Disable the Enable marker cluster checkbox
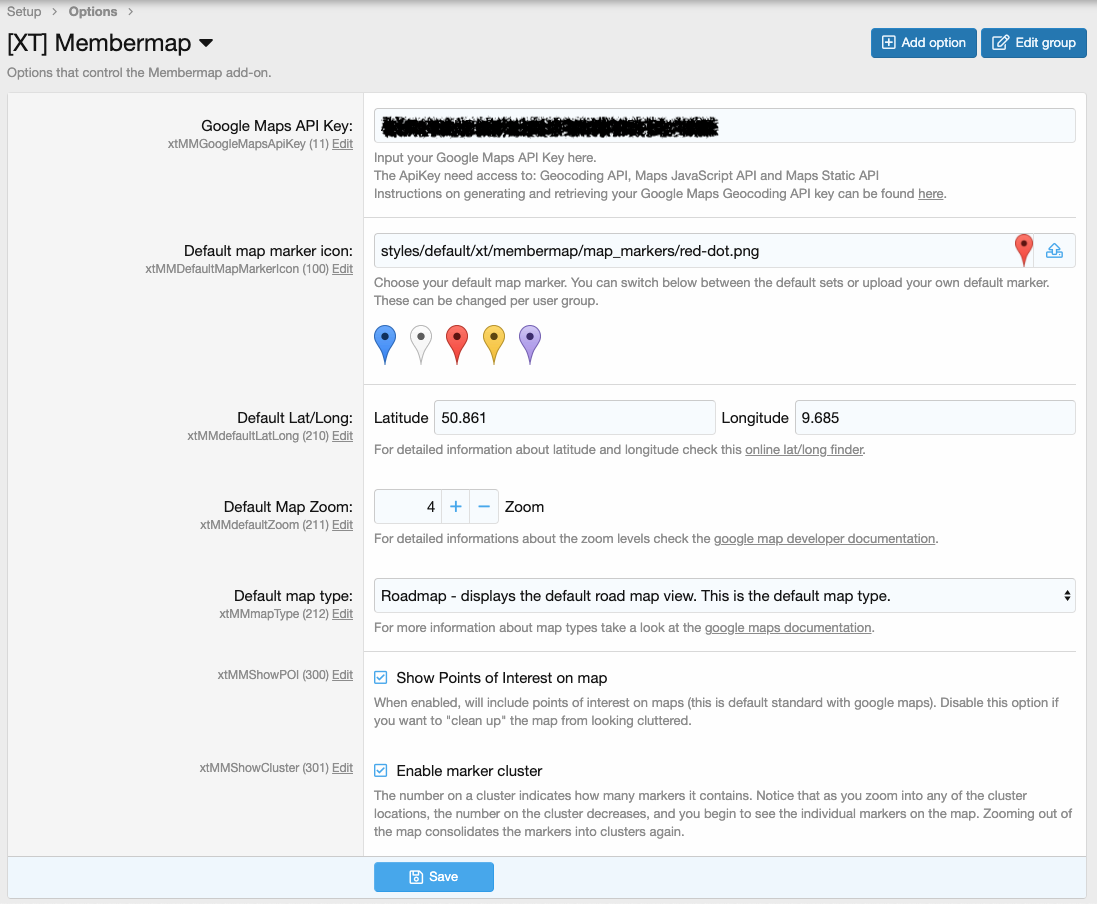1097x904 pixels. click(381, 771)
